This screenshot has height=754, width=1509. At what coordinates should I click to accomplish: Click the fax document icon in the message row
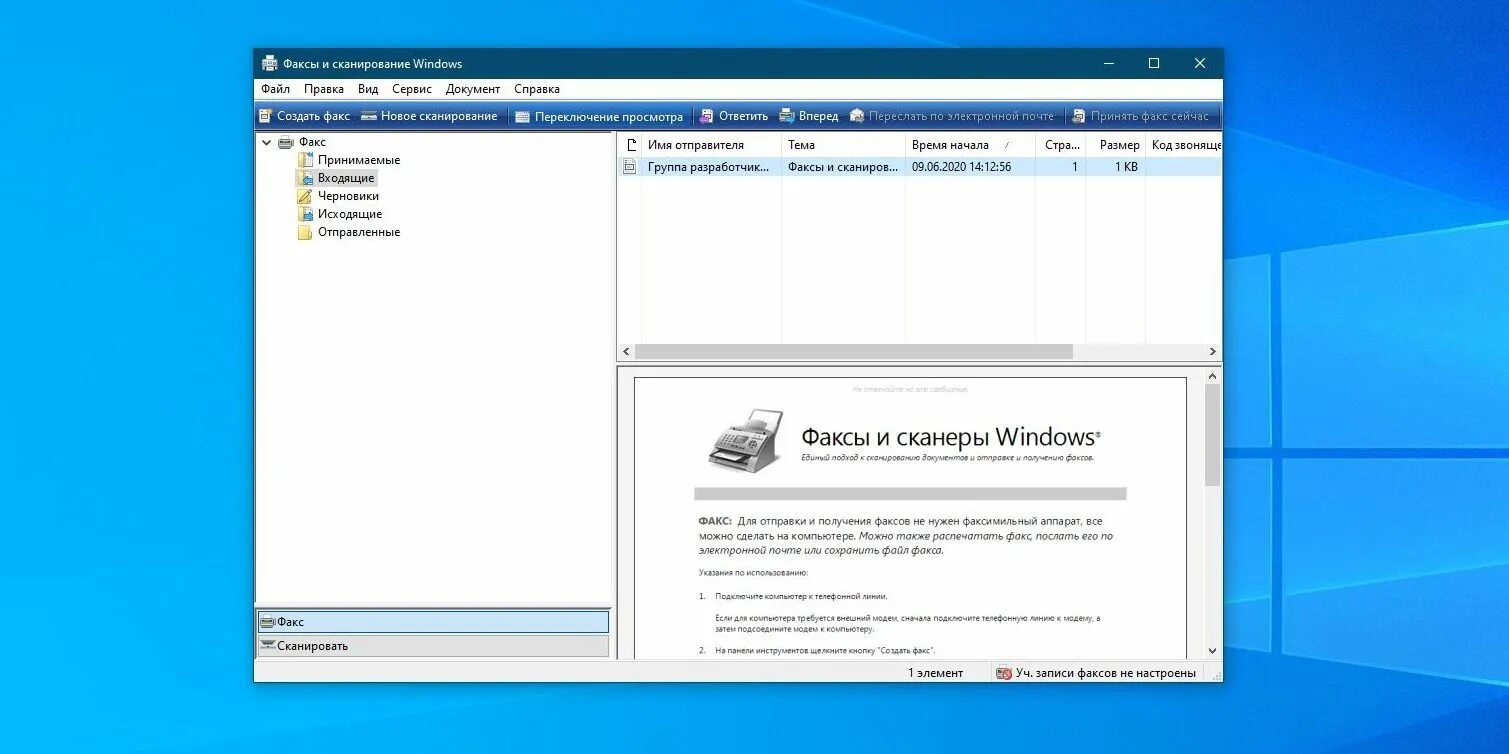[x=629, y=167]
